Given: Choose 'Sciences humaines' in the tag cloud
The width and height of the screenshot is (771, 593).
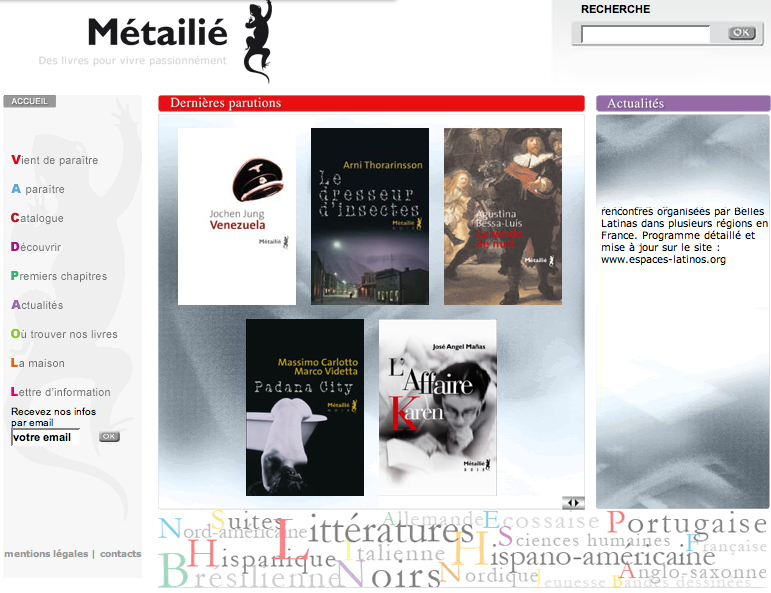Looking at the screenshot, I should point(584,539).
